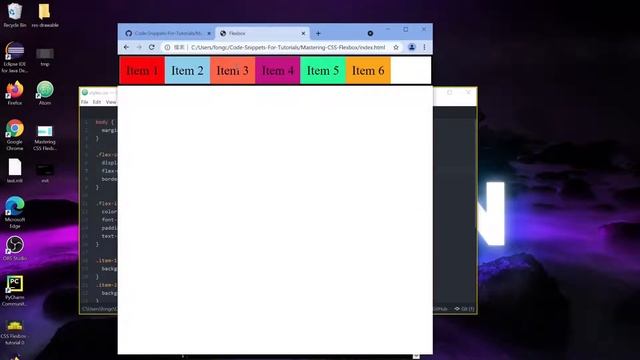Minimize the Chrome window
Viewport: 640px width, 360px height.
click(x=388, y=29)
